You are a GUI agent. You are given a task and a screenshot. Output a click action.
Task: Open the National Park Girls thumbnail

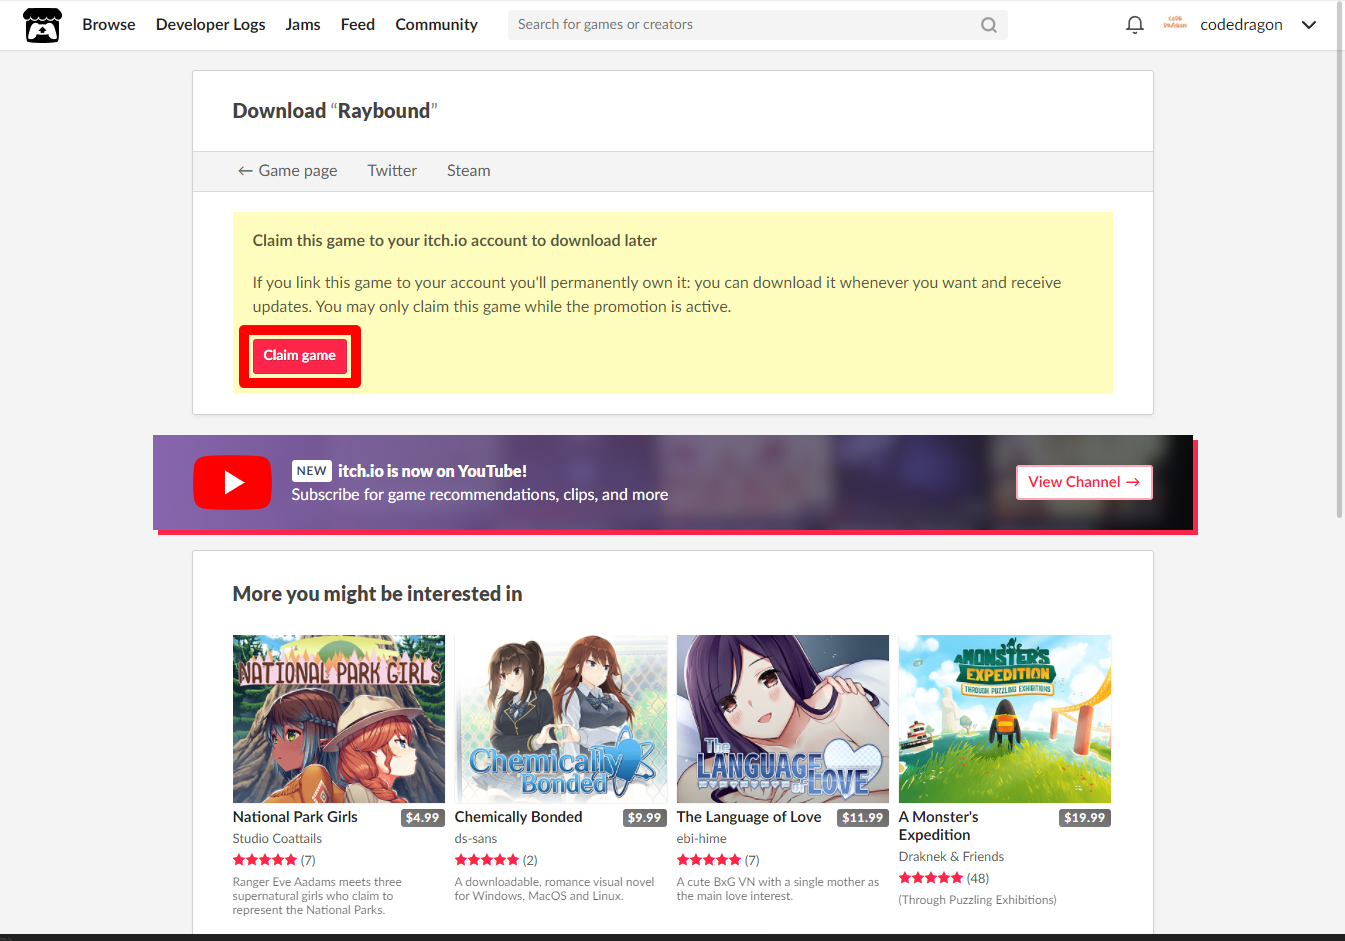(339, 719)
